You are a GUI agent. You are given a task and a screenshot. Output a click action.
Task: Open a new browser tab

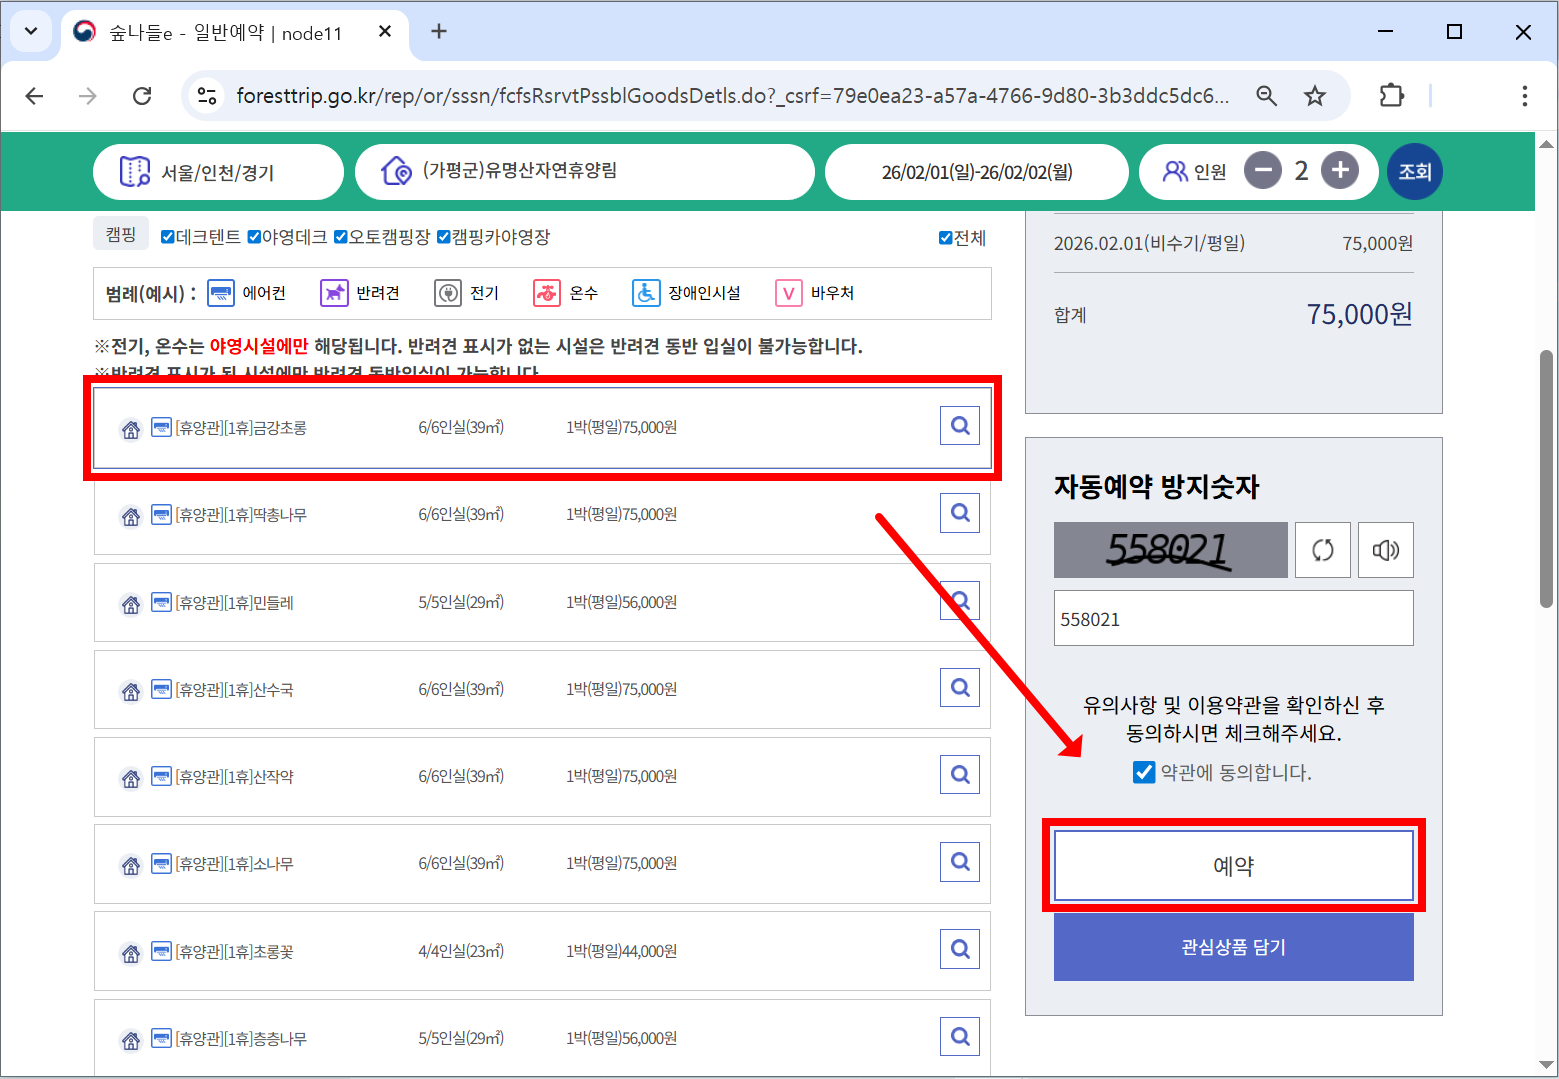[439, 32]
